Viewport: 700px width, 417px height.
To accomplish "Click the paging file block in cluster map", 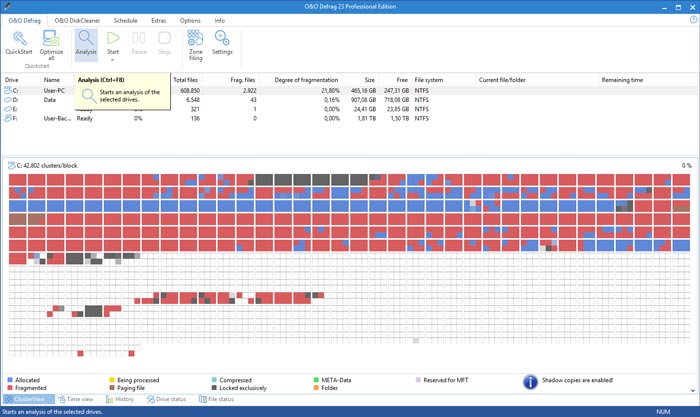I will (x=17, y=219).
